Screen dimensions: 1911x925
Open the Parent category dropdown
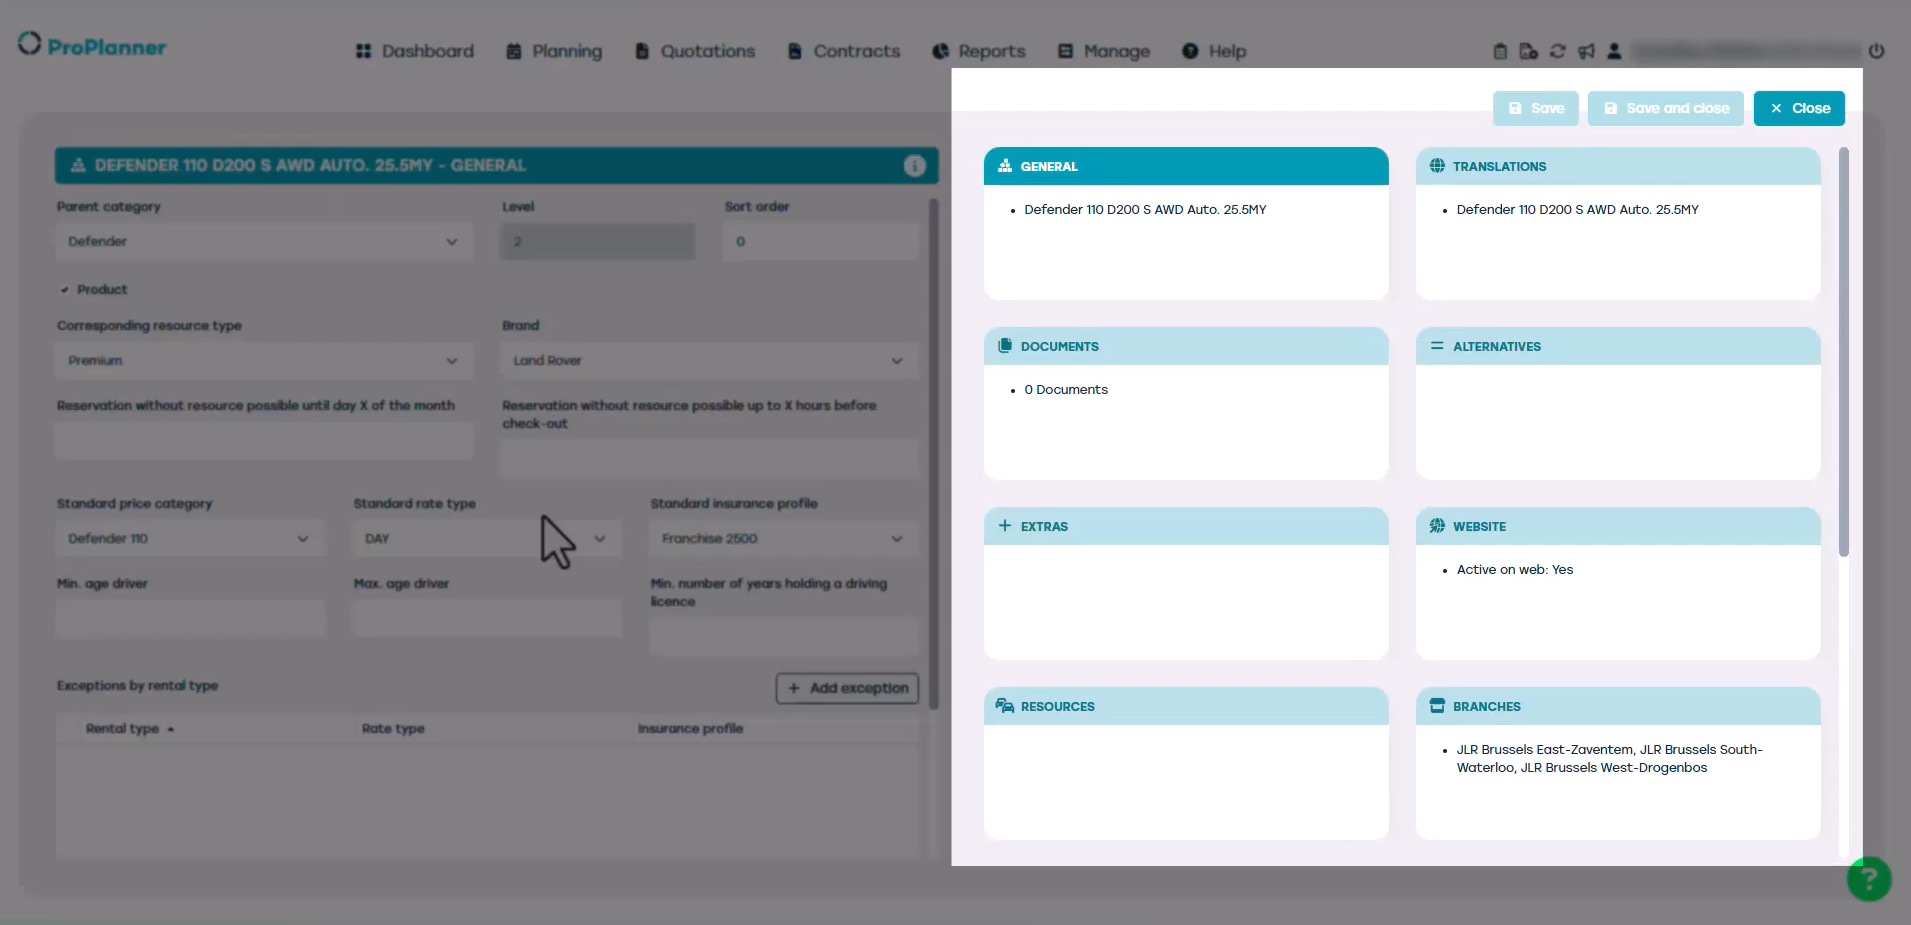[264, 242]
